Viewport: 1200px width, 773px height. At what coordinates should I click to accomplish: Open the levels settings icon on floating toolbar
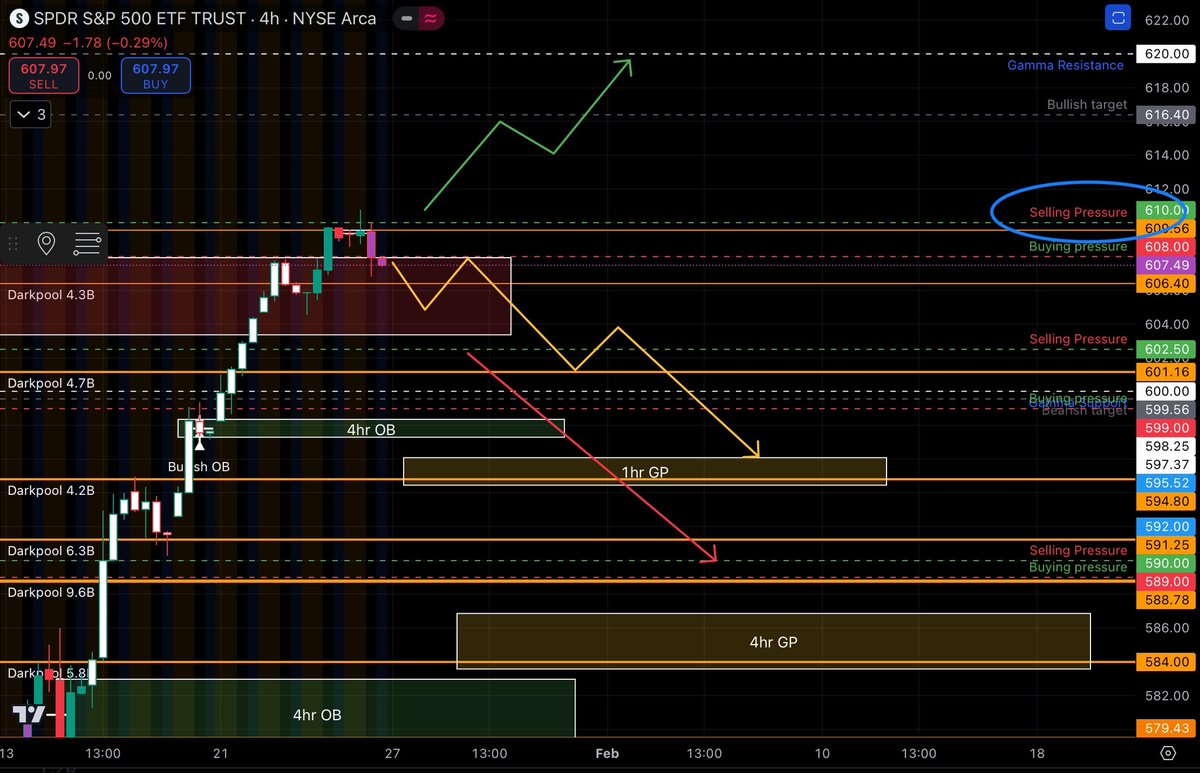coord(87,243)
